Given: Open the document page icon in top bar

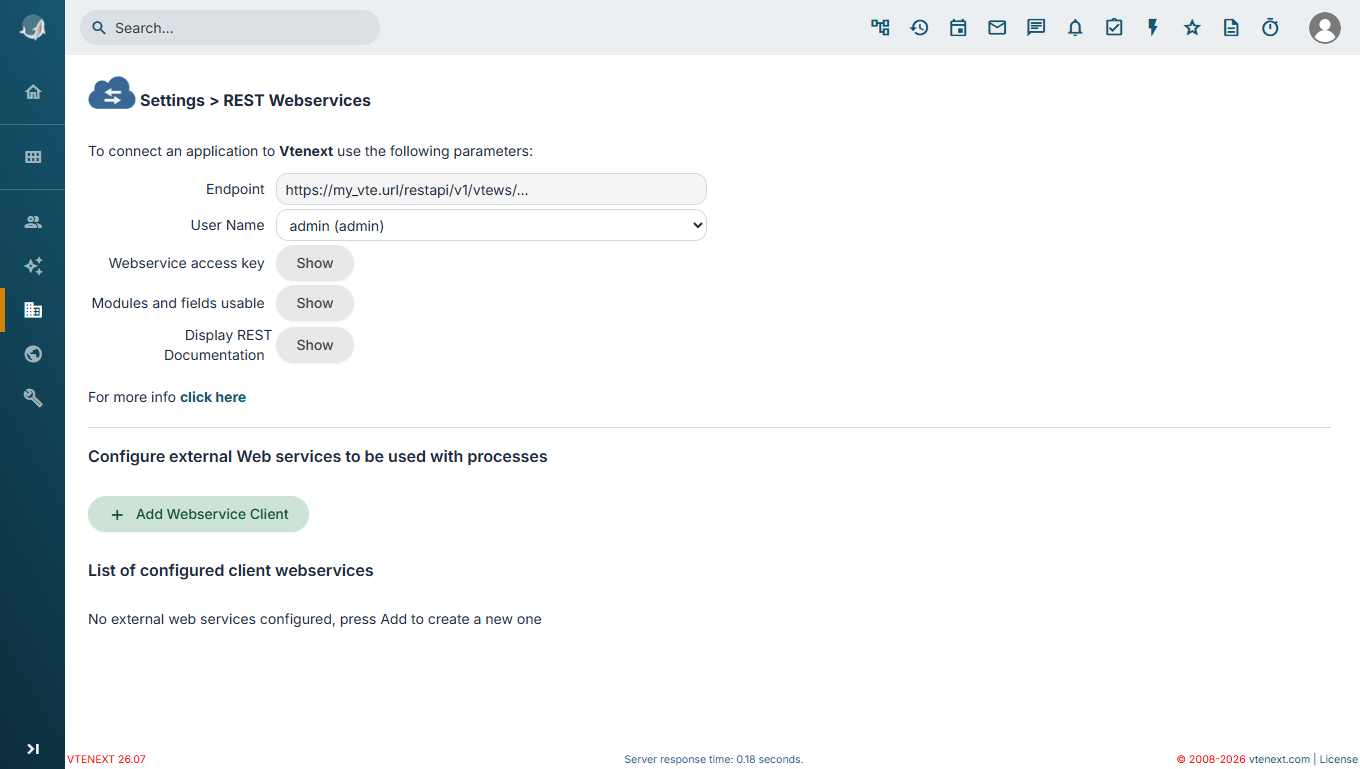Looking at the screenshot, I should tap(1231, 28).
